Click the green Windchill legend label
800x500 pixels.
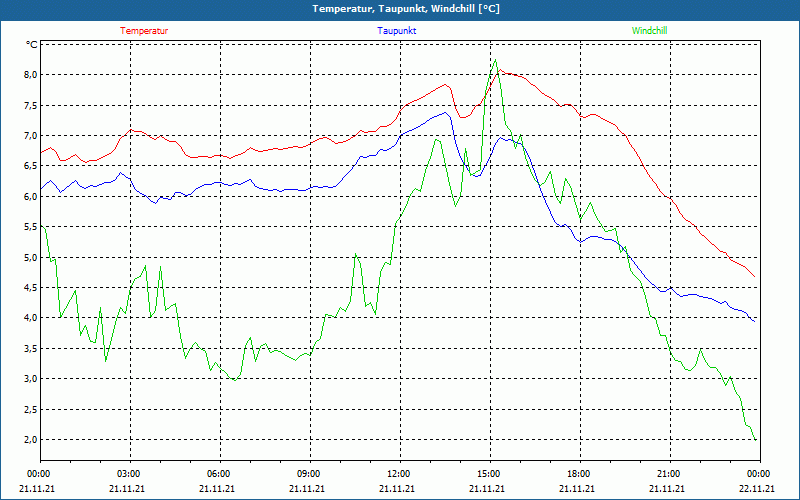click(x=649, y=31)
